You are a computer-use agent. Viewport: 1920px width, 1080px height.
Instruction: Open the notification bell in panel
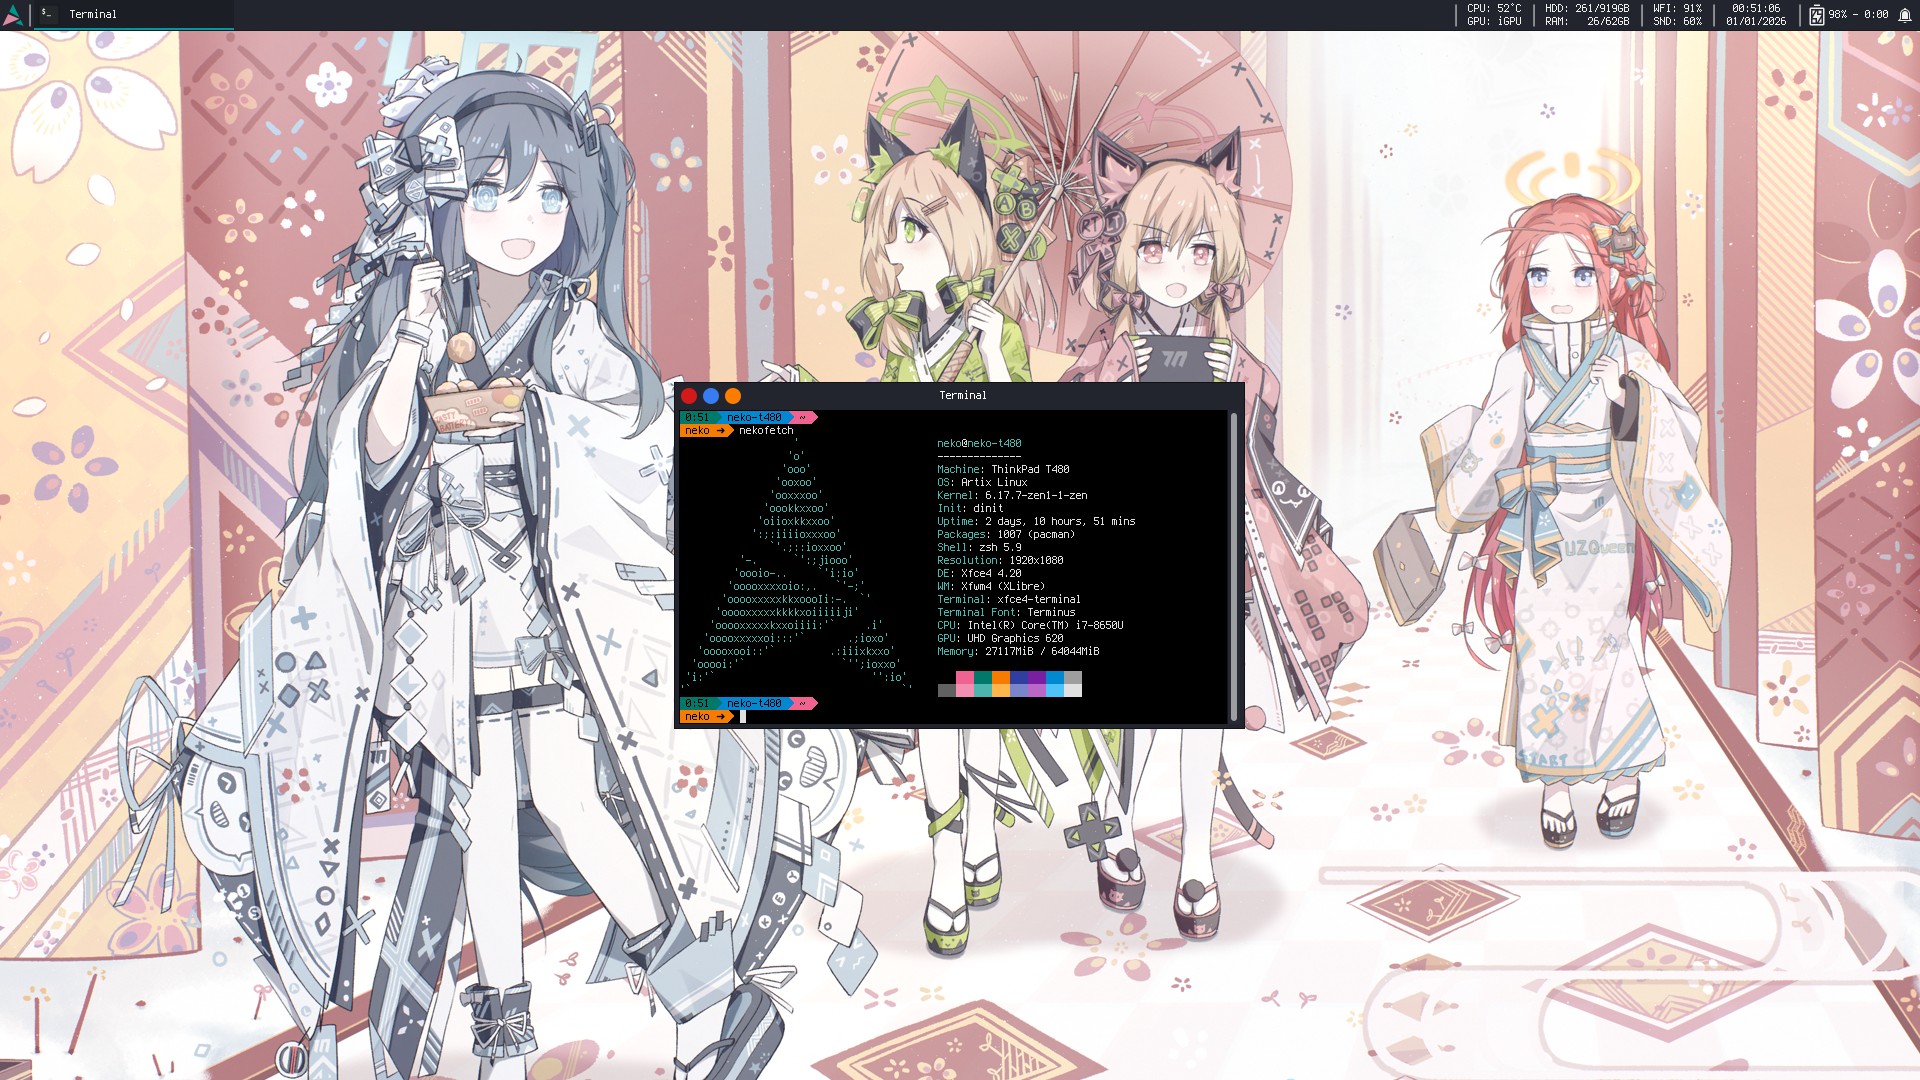click(1905, 15)
